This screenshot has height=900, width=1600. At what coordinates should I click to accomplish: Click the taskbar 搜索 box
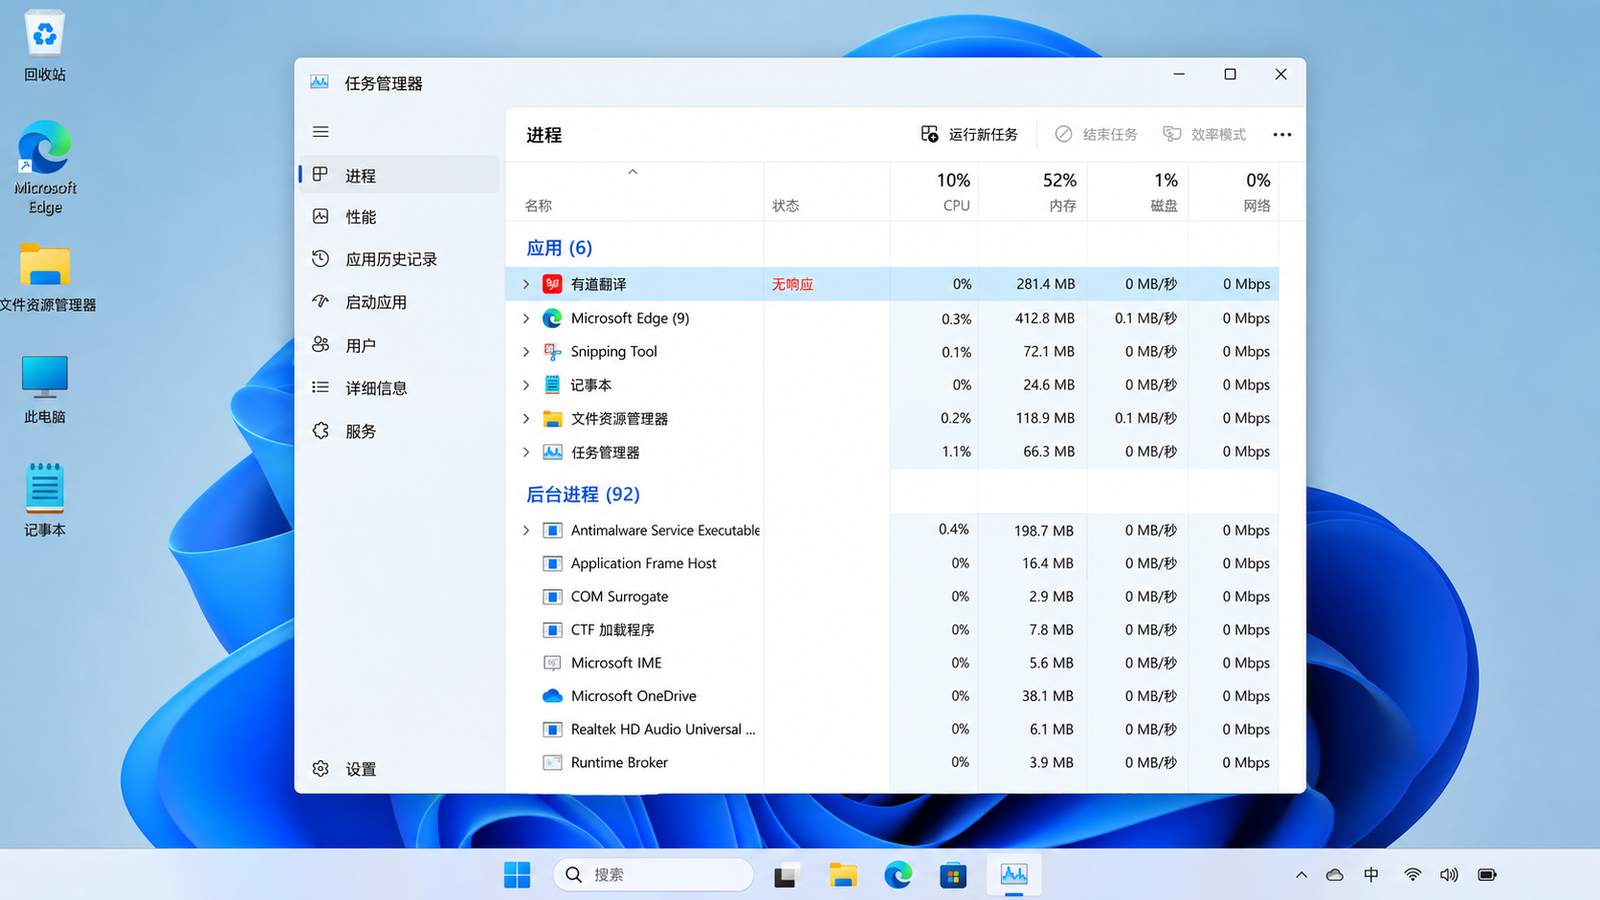click(x=653, y=875)
